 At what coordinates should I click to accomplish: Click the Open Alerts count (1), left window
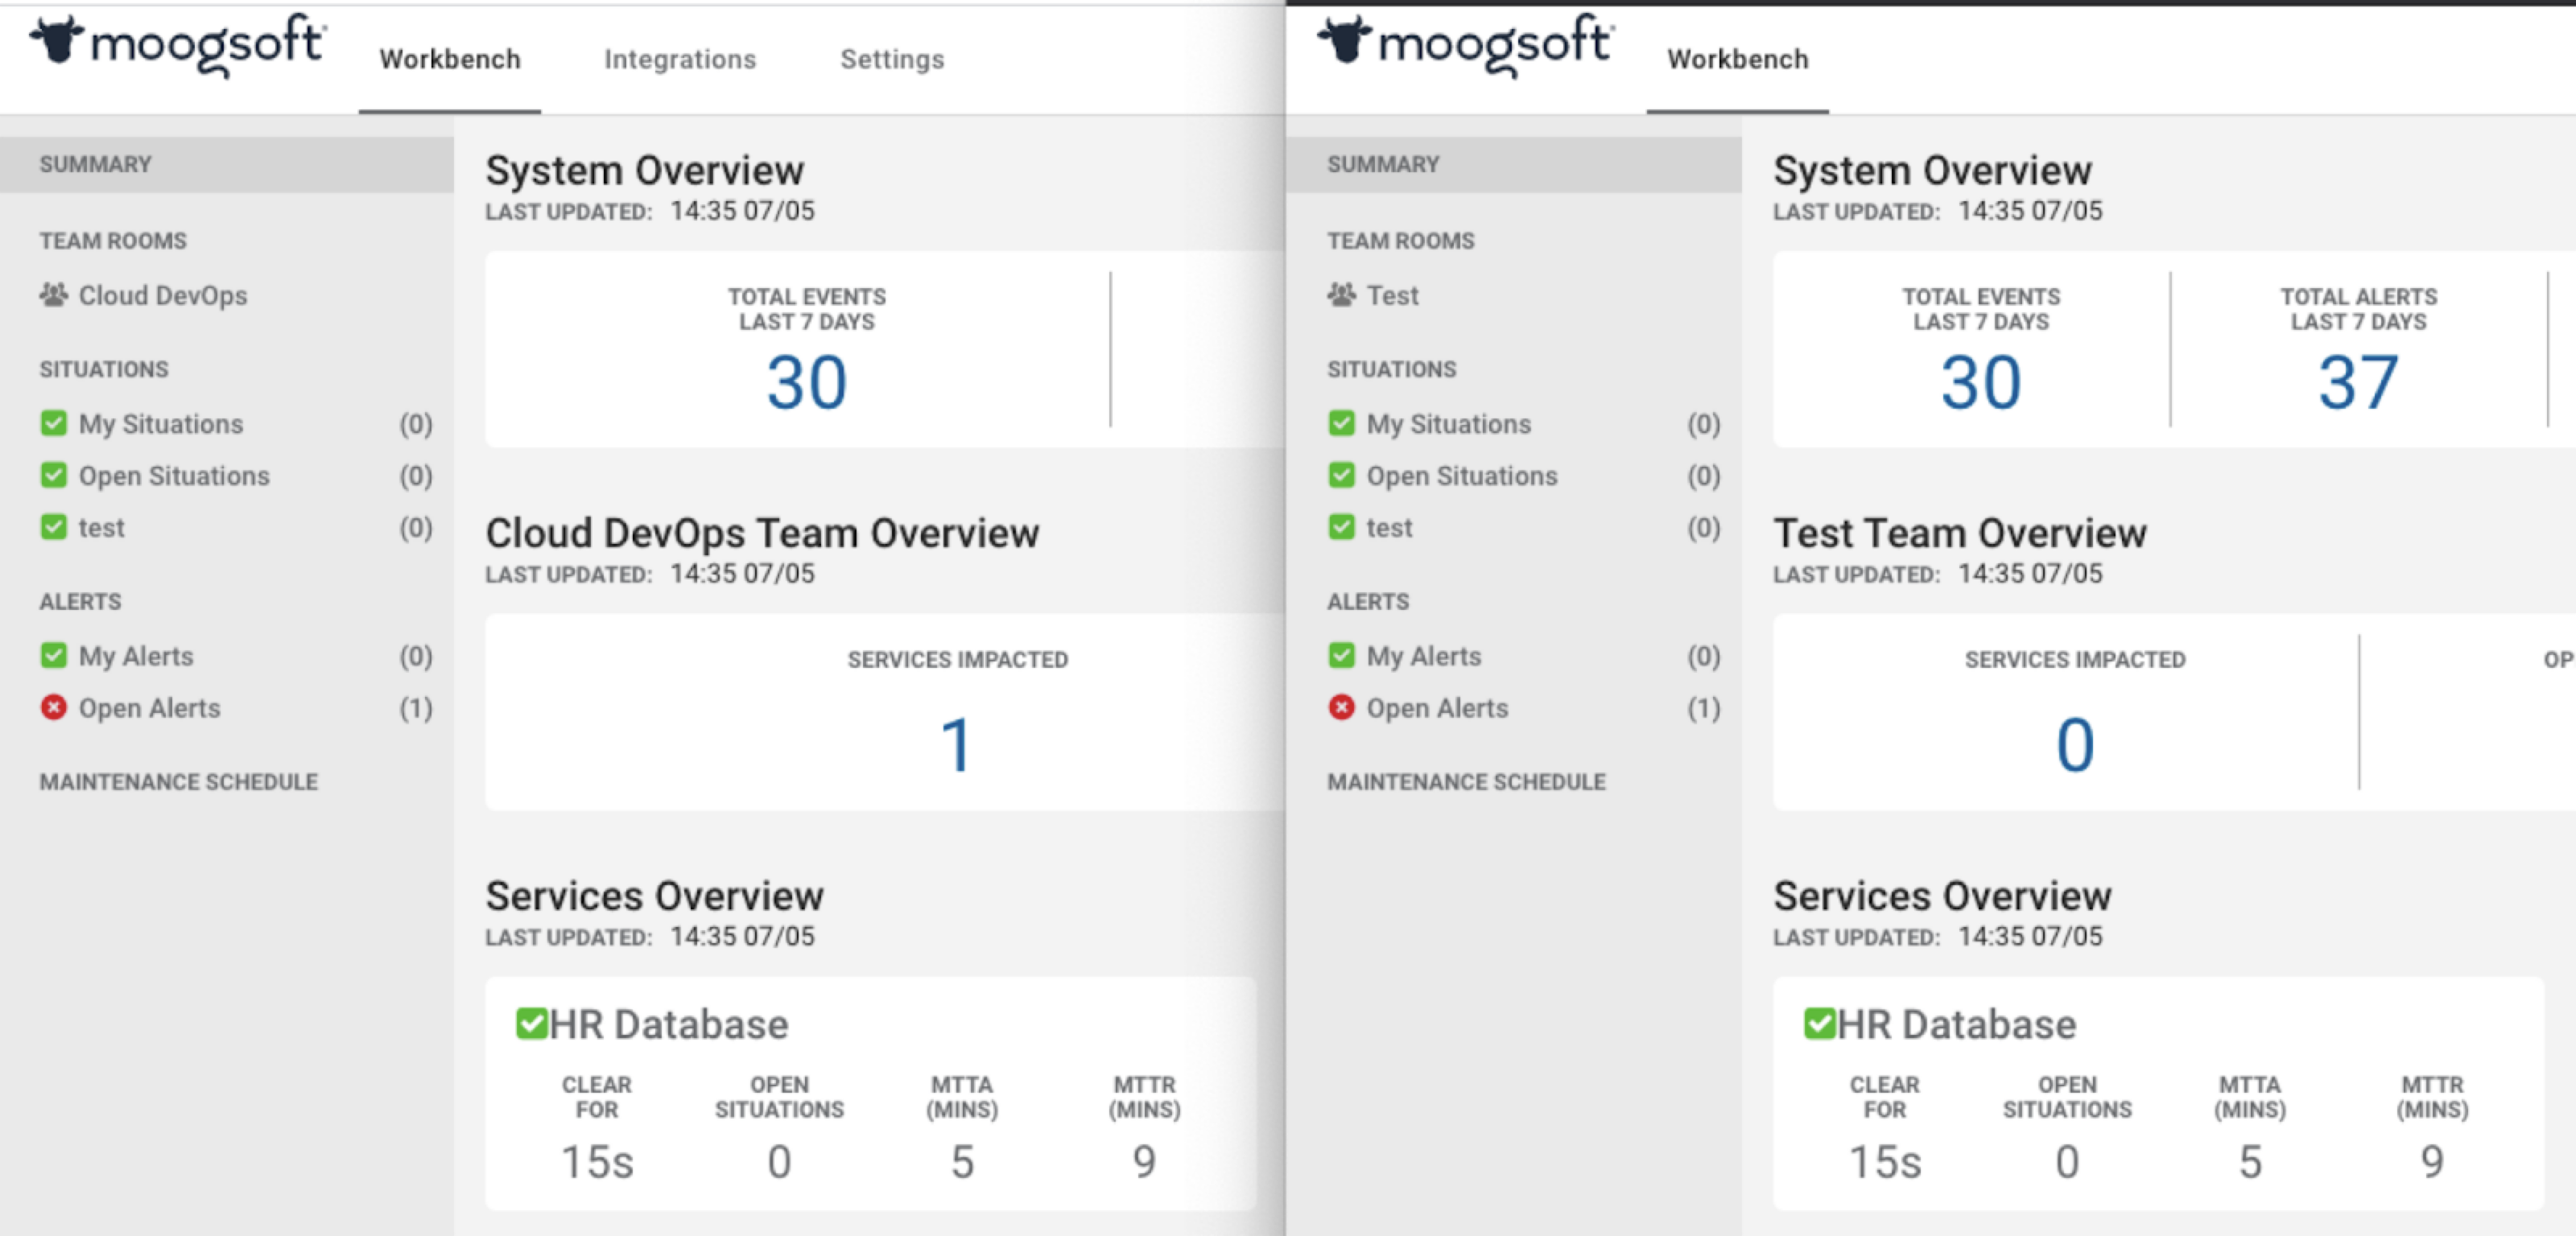pyautogui.click(x=416, y=708)
